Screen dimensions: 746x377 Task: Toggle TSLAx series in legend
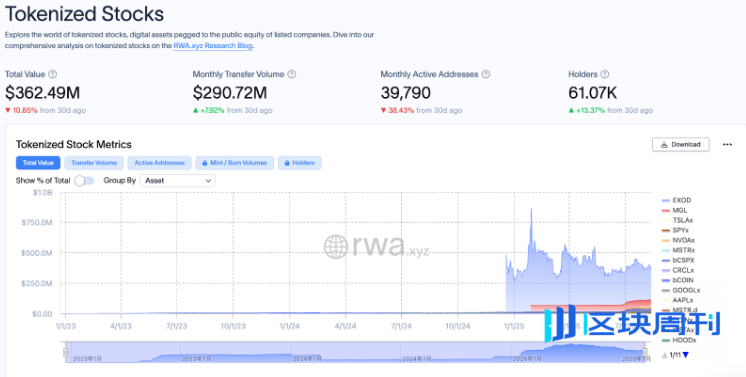677,220
